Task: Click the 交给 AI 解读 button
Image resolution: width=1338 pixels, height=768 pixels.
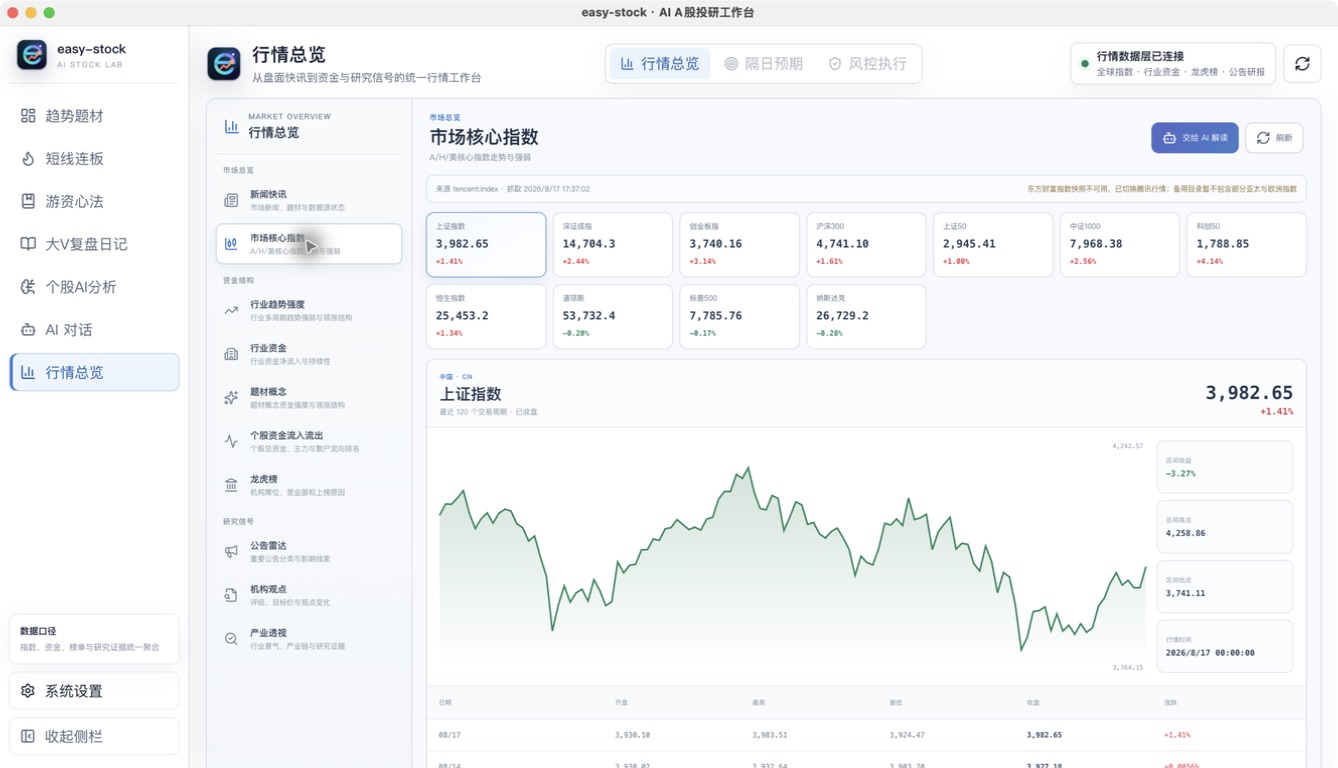Action: pos(1195,138)
